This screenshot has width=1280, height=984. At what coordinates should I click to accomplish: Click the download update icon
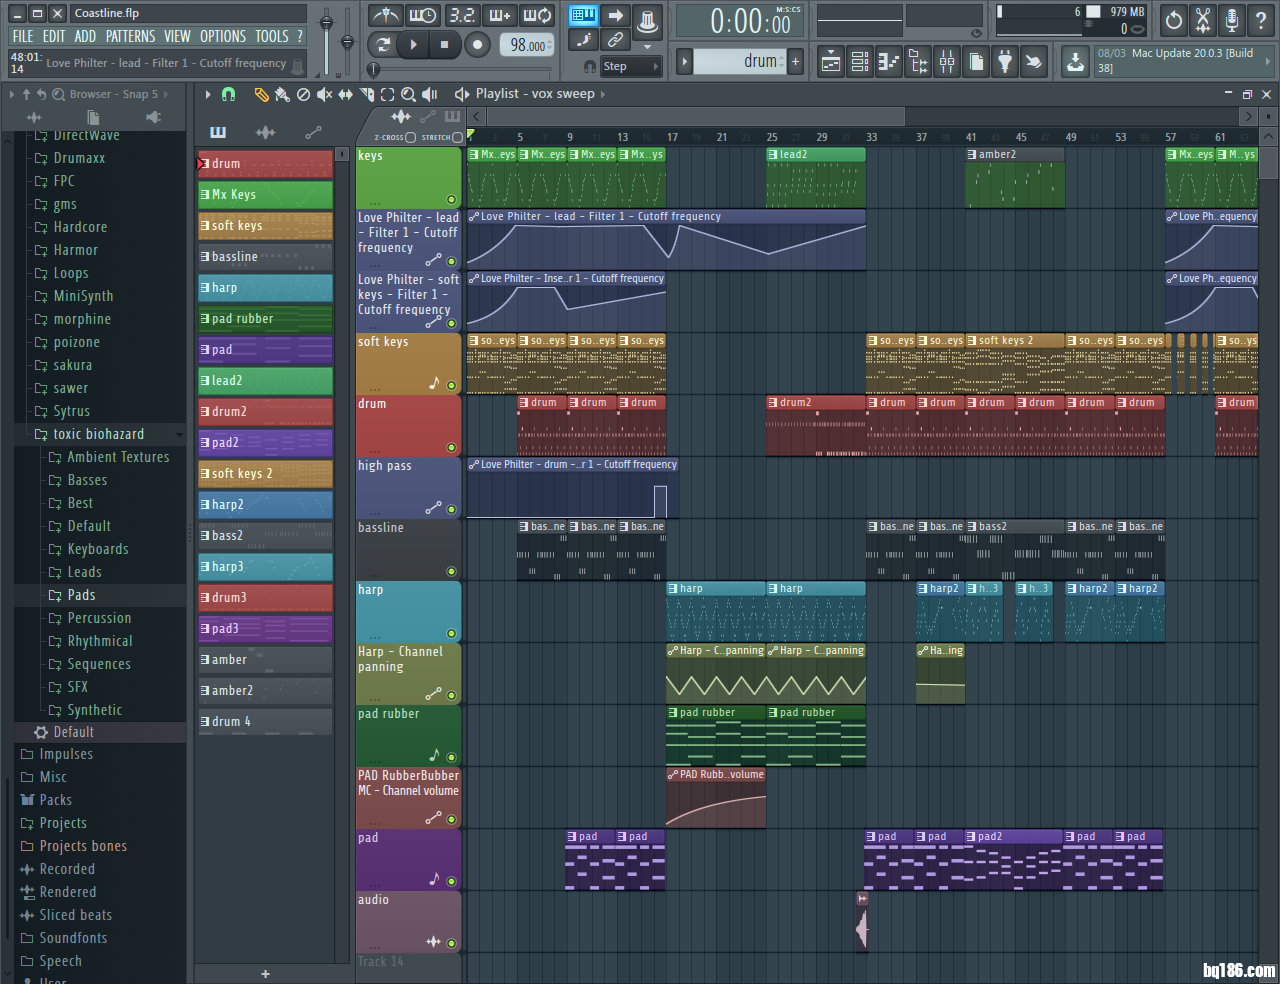(x=1075, y=62)
